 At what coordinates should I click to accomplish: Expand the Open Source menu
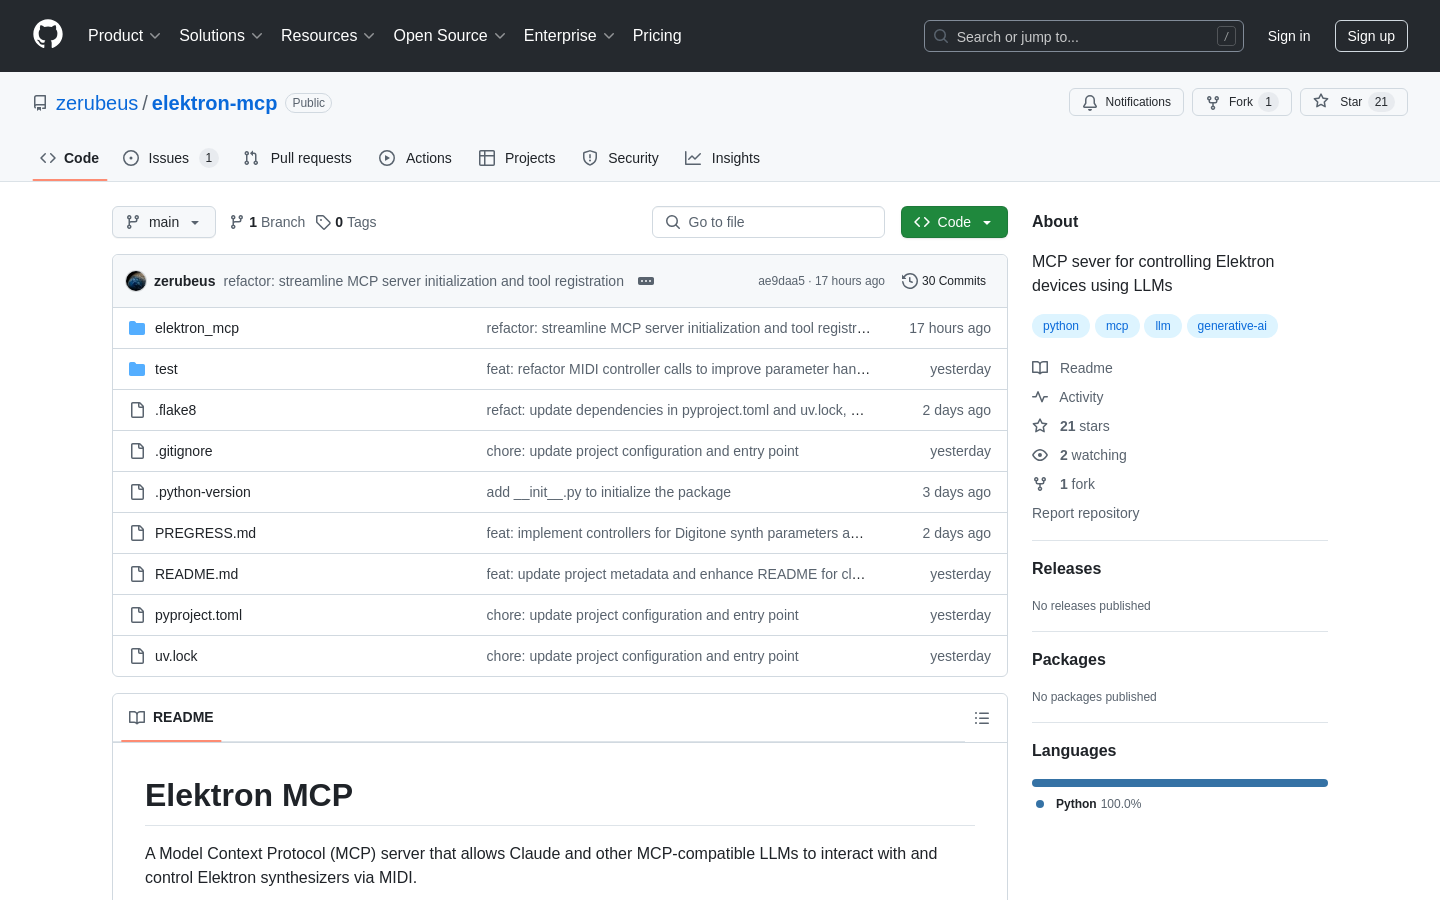click(x=450, y=35)
